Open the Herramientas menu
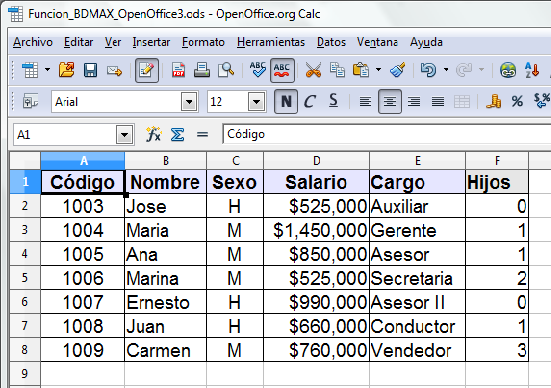551x388 pixels. coord(271,42)
